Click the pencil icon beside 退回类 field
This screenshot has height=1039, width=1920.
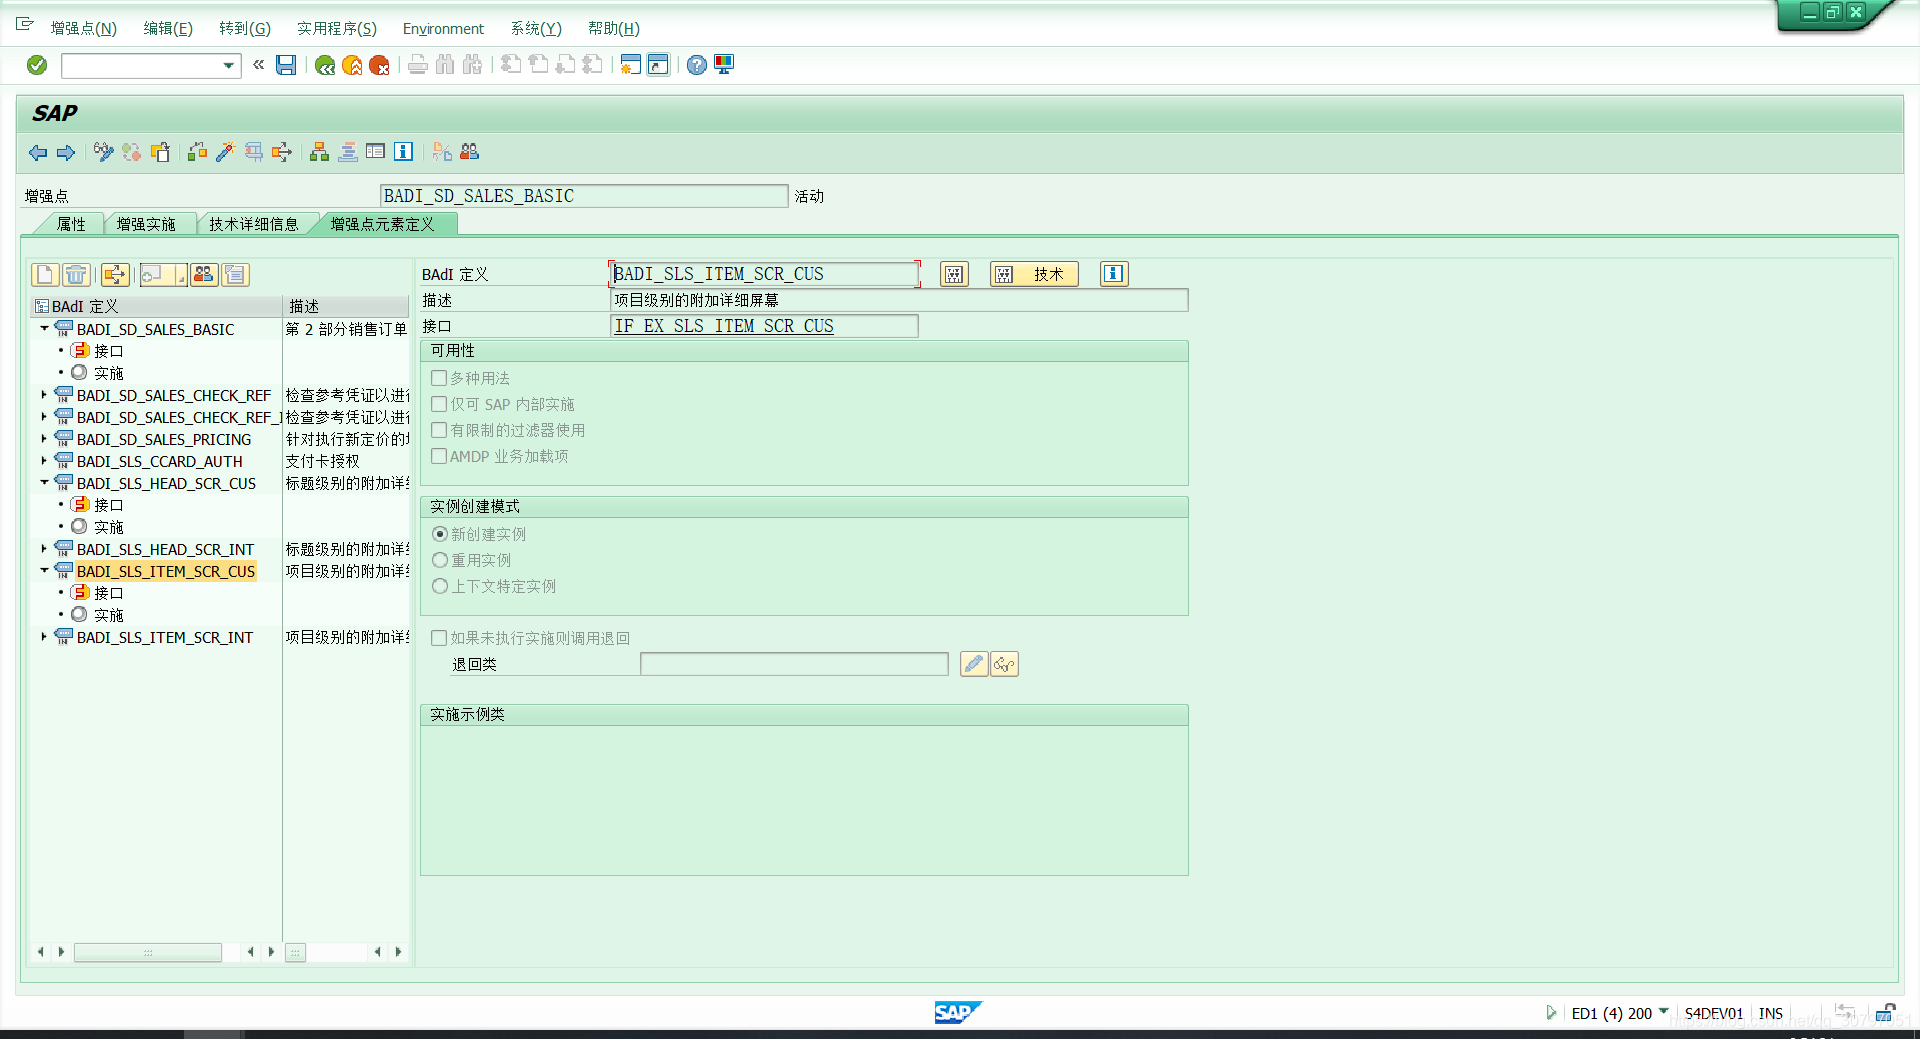[x=974, y=664]
